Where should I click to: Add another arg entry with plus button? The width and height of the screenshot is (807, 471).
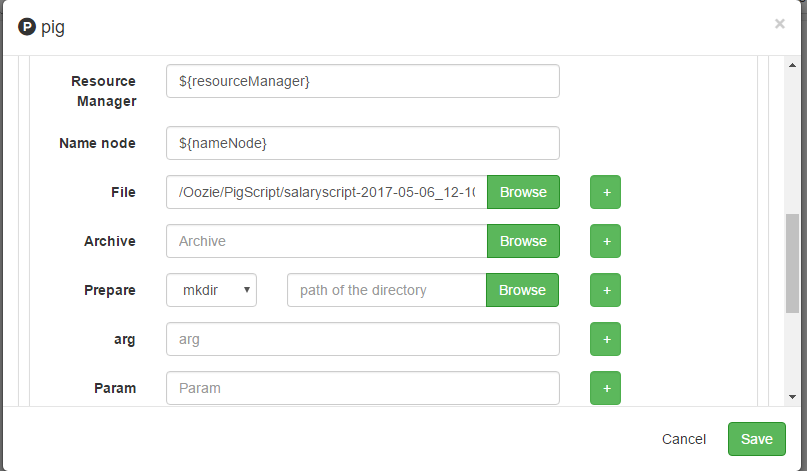coord(605,339)
